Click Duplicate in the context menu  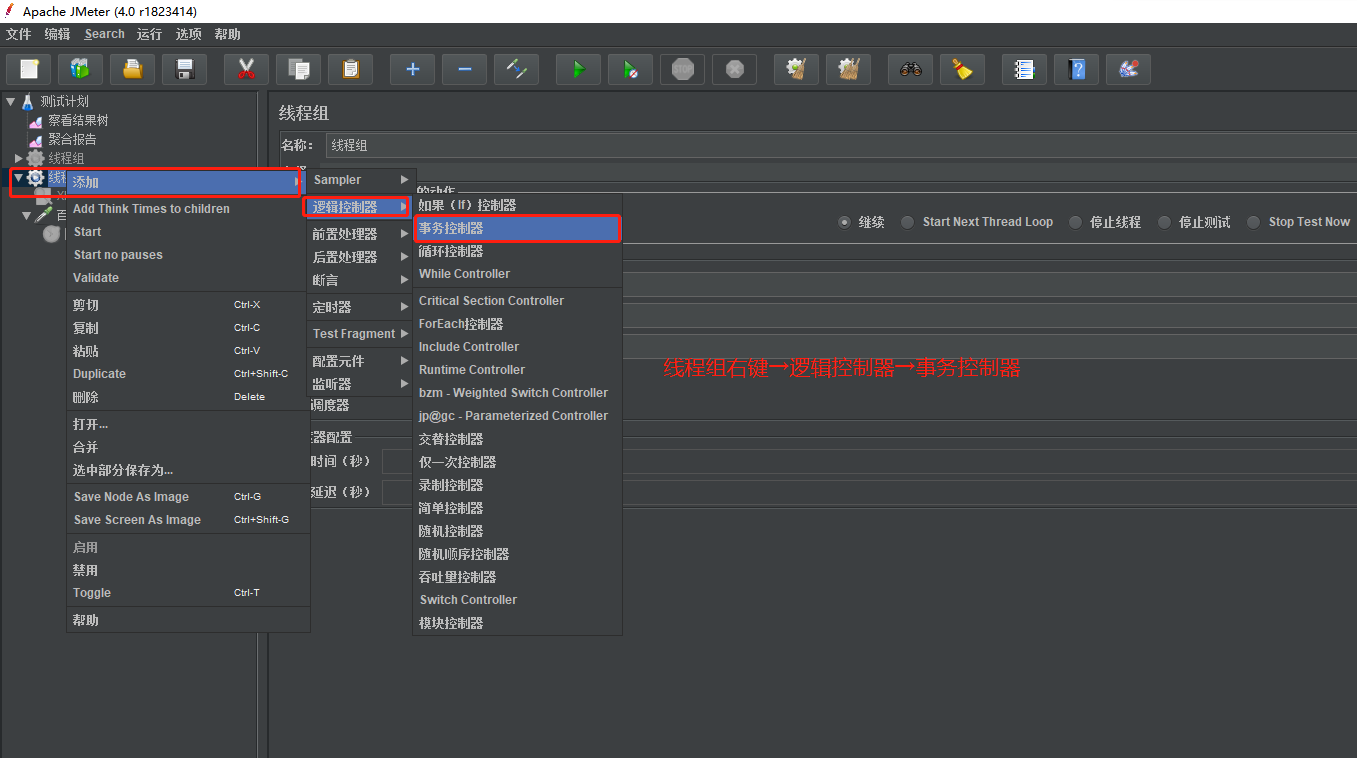(x=187, y=374)
